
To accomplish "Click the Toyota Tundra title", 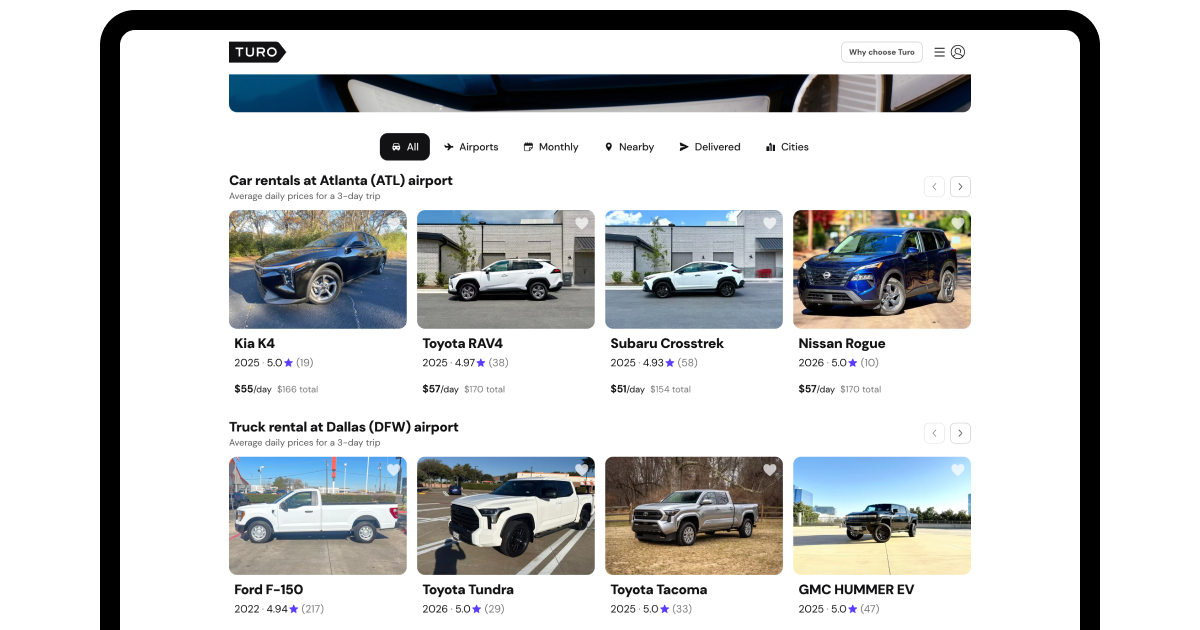I will tap(468, 590).
